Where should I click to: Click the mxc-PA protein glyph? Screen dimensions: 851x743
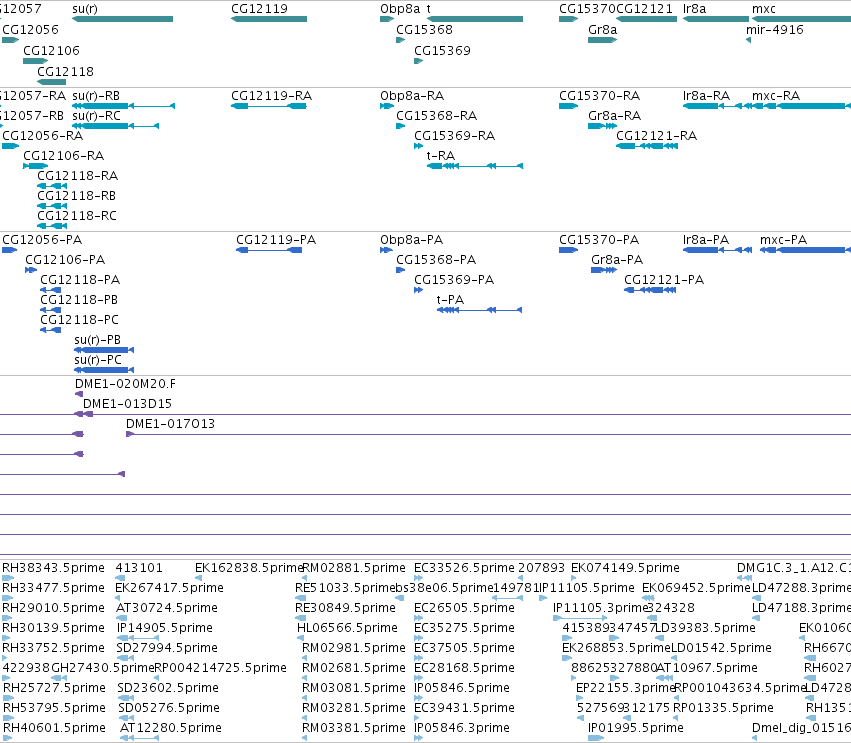pyautogui.click(x=805, y=250)
